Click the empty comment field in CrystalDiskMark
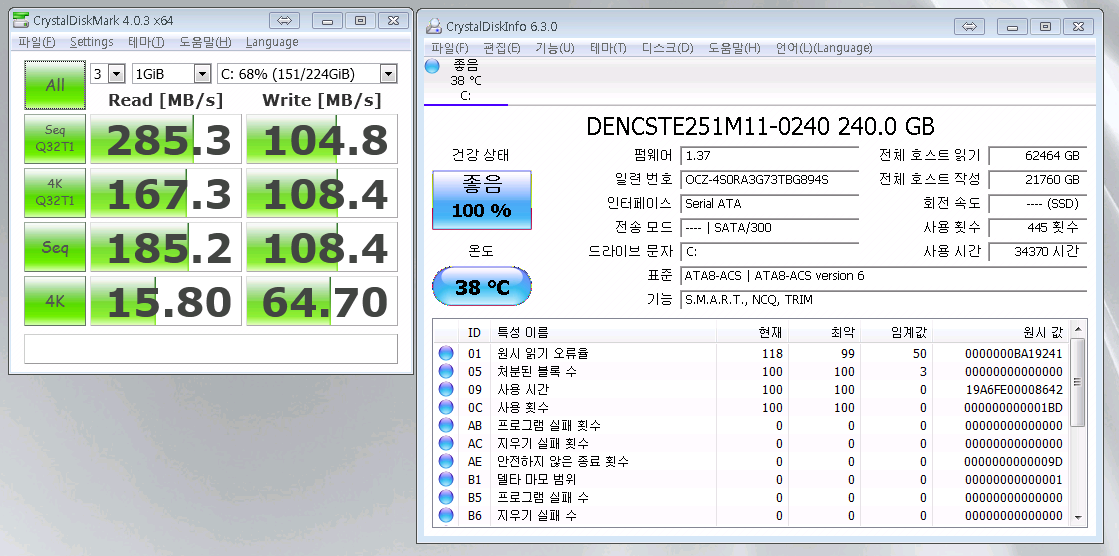The height and width of the screenshot is (556, 1119). 211,348
